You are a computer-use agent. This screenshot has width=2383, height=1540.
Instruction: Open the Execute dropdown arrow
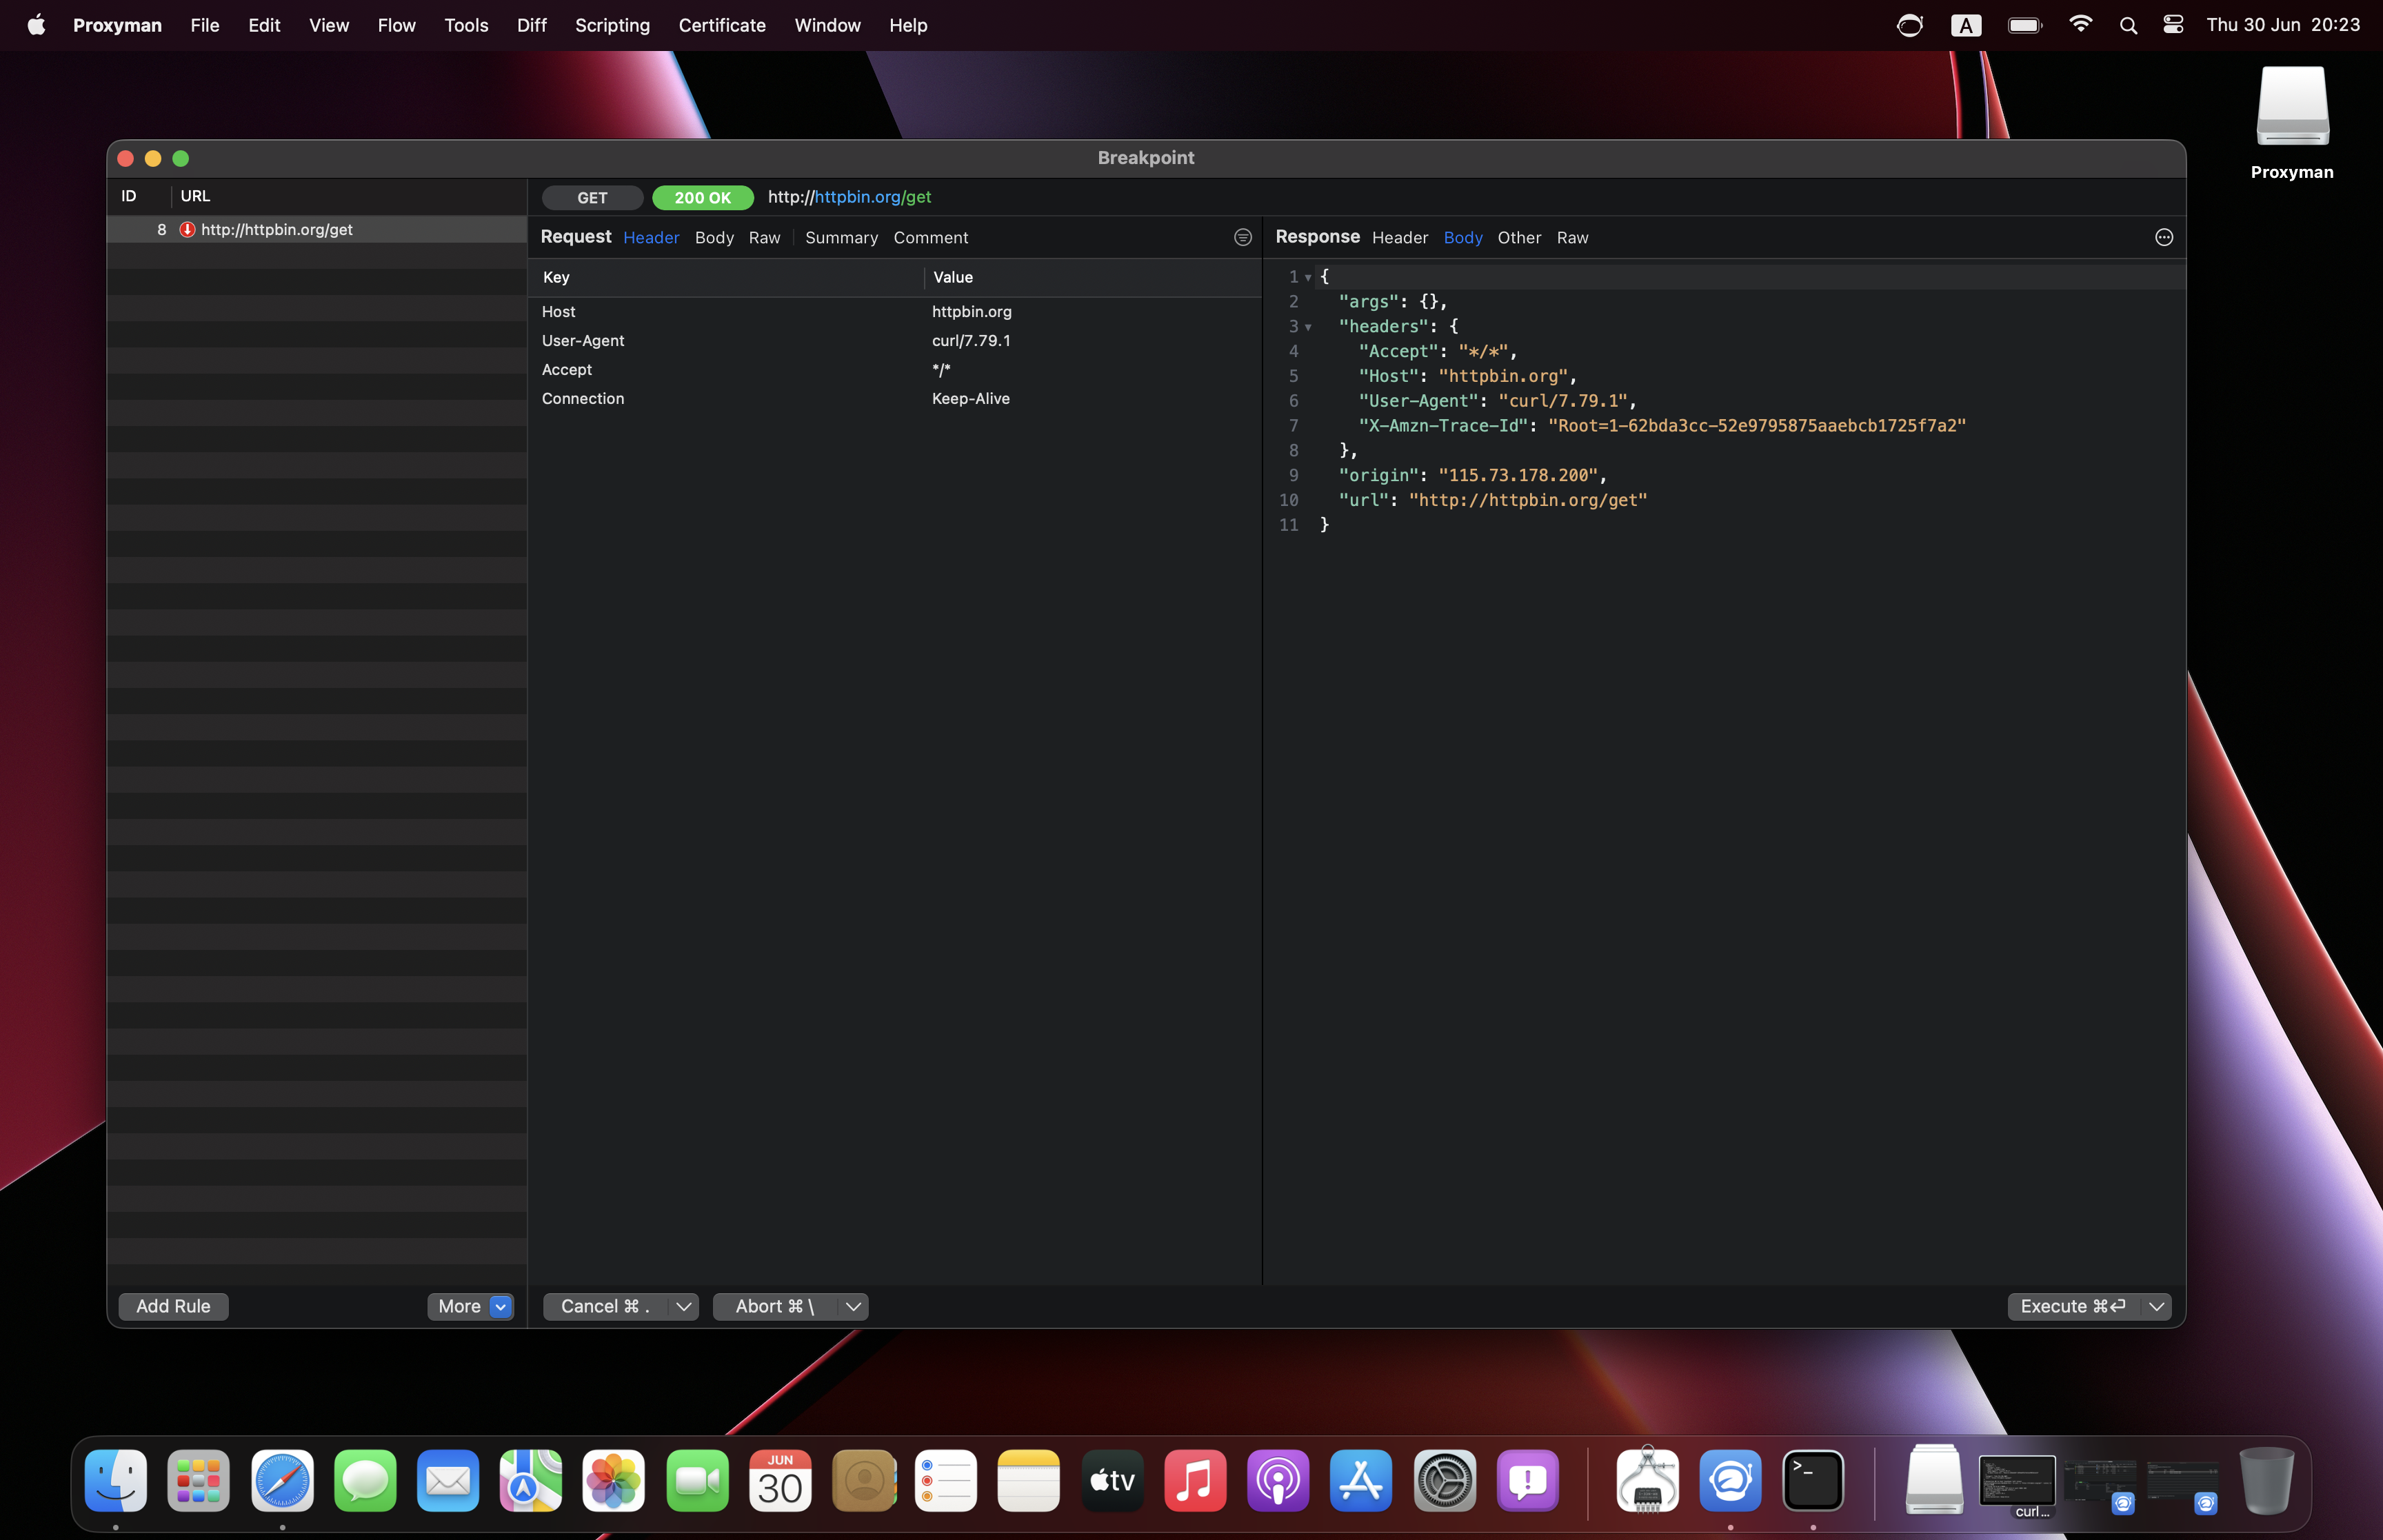[2156, 1306]
